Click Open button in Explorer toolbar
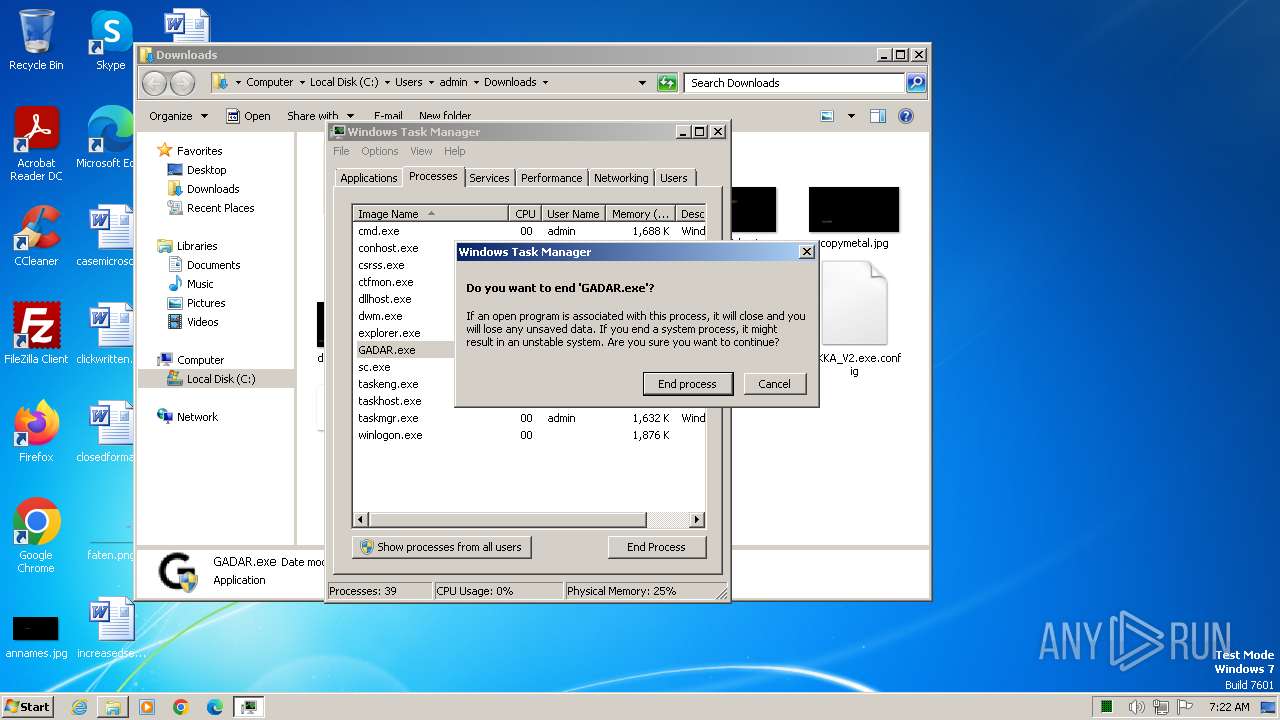The image size is (1280, 720). (x=248, y=116)
